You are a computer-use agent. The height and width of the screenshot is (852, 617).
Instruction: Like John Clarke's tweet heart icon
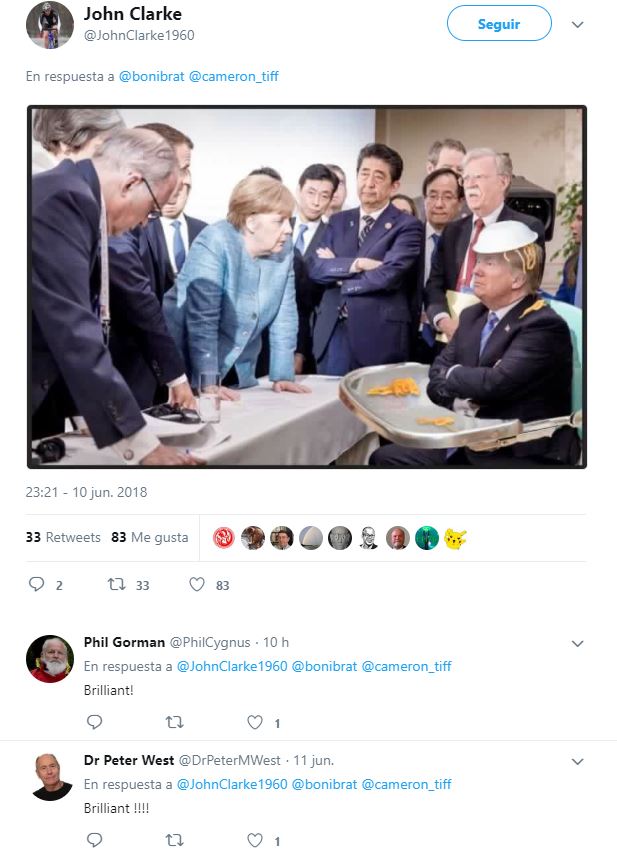197,584
